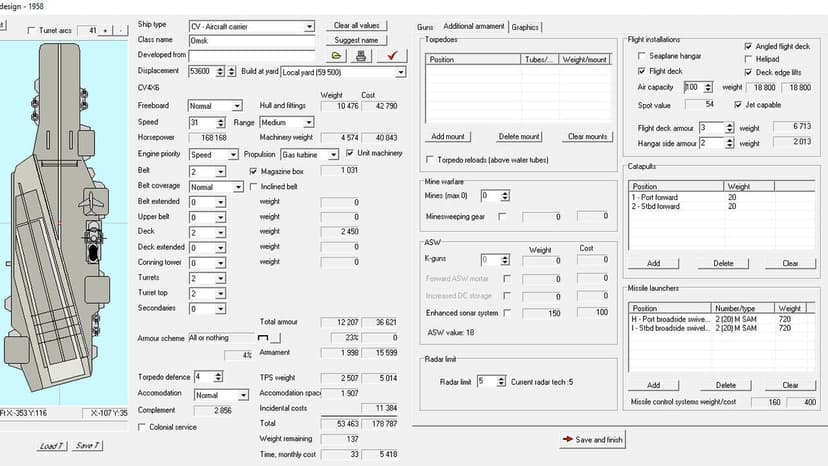Open the Propulsion dropdown
Screen dimensions: 828x466
[333, 155]
